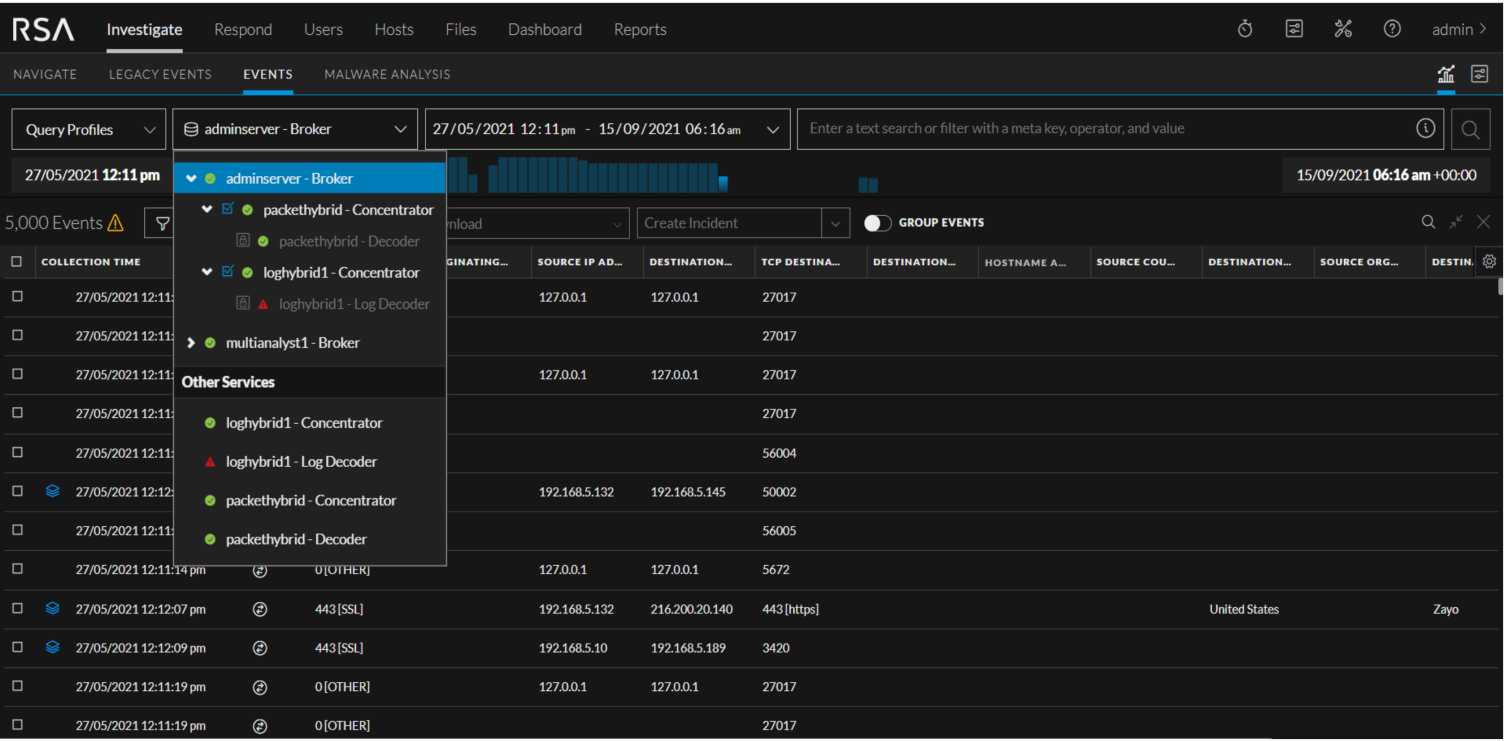Open column settings gear icon in table header
This screenshot has width=1504, height=741.
[1489, 261]
